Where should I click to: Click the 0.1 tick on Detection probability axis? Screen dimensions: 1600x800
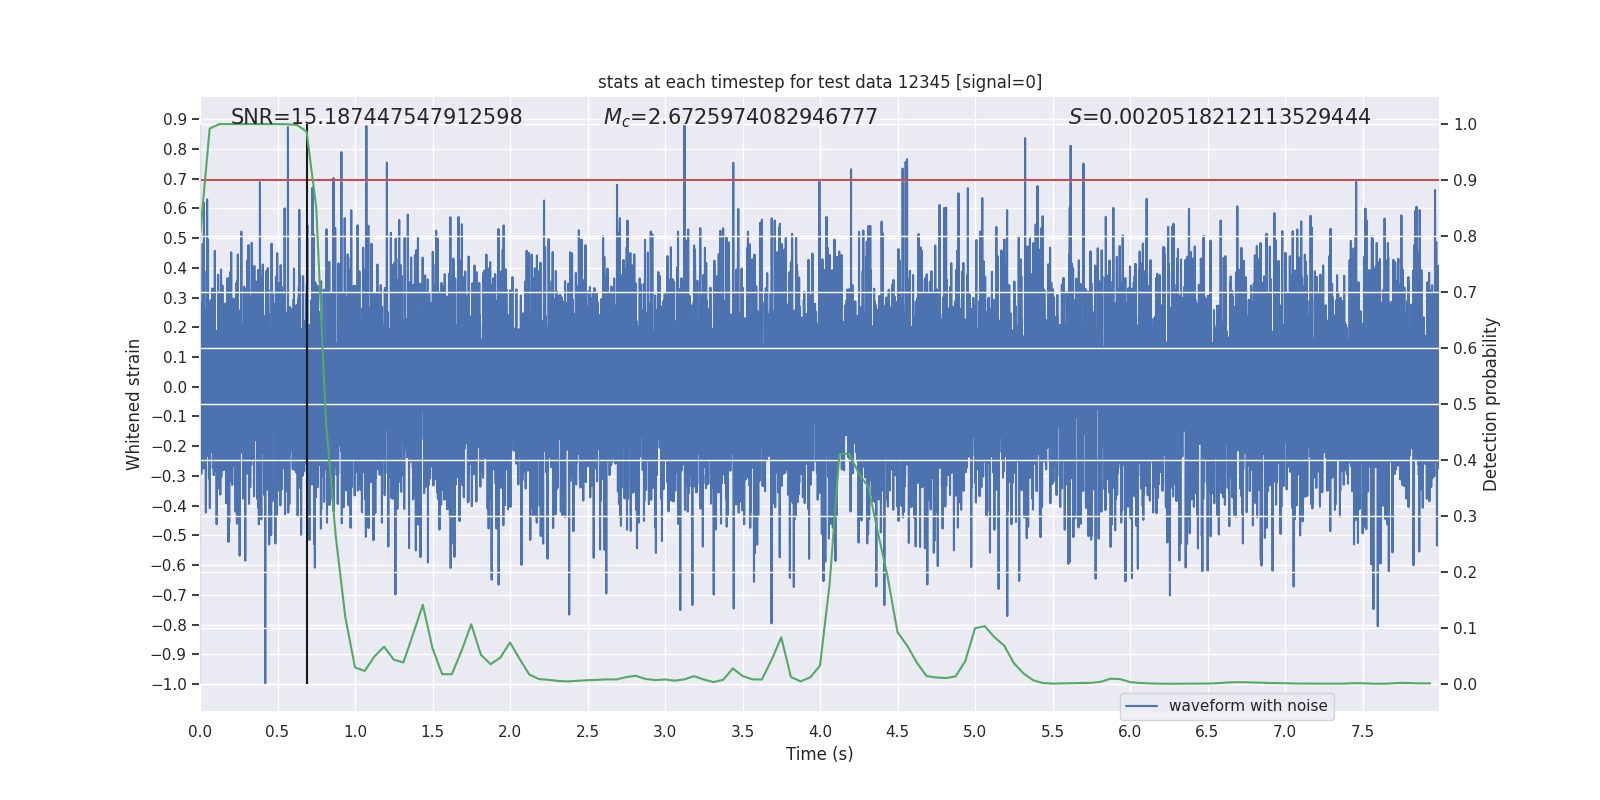click(x=1465, y=629)
